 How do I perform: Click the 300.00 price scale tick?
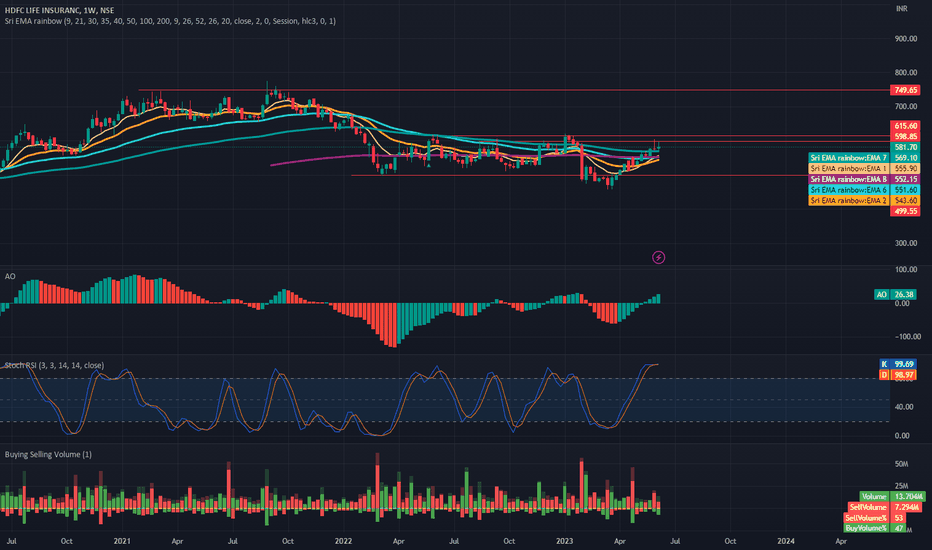pos(906,243)
